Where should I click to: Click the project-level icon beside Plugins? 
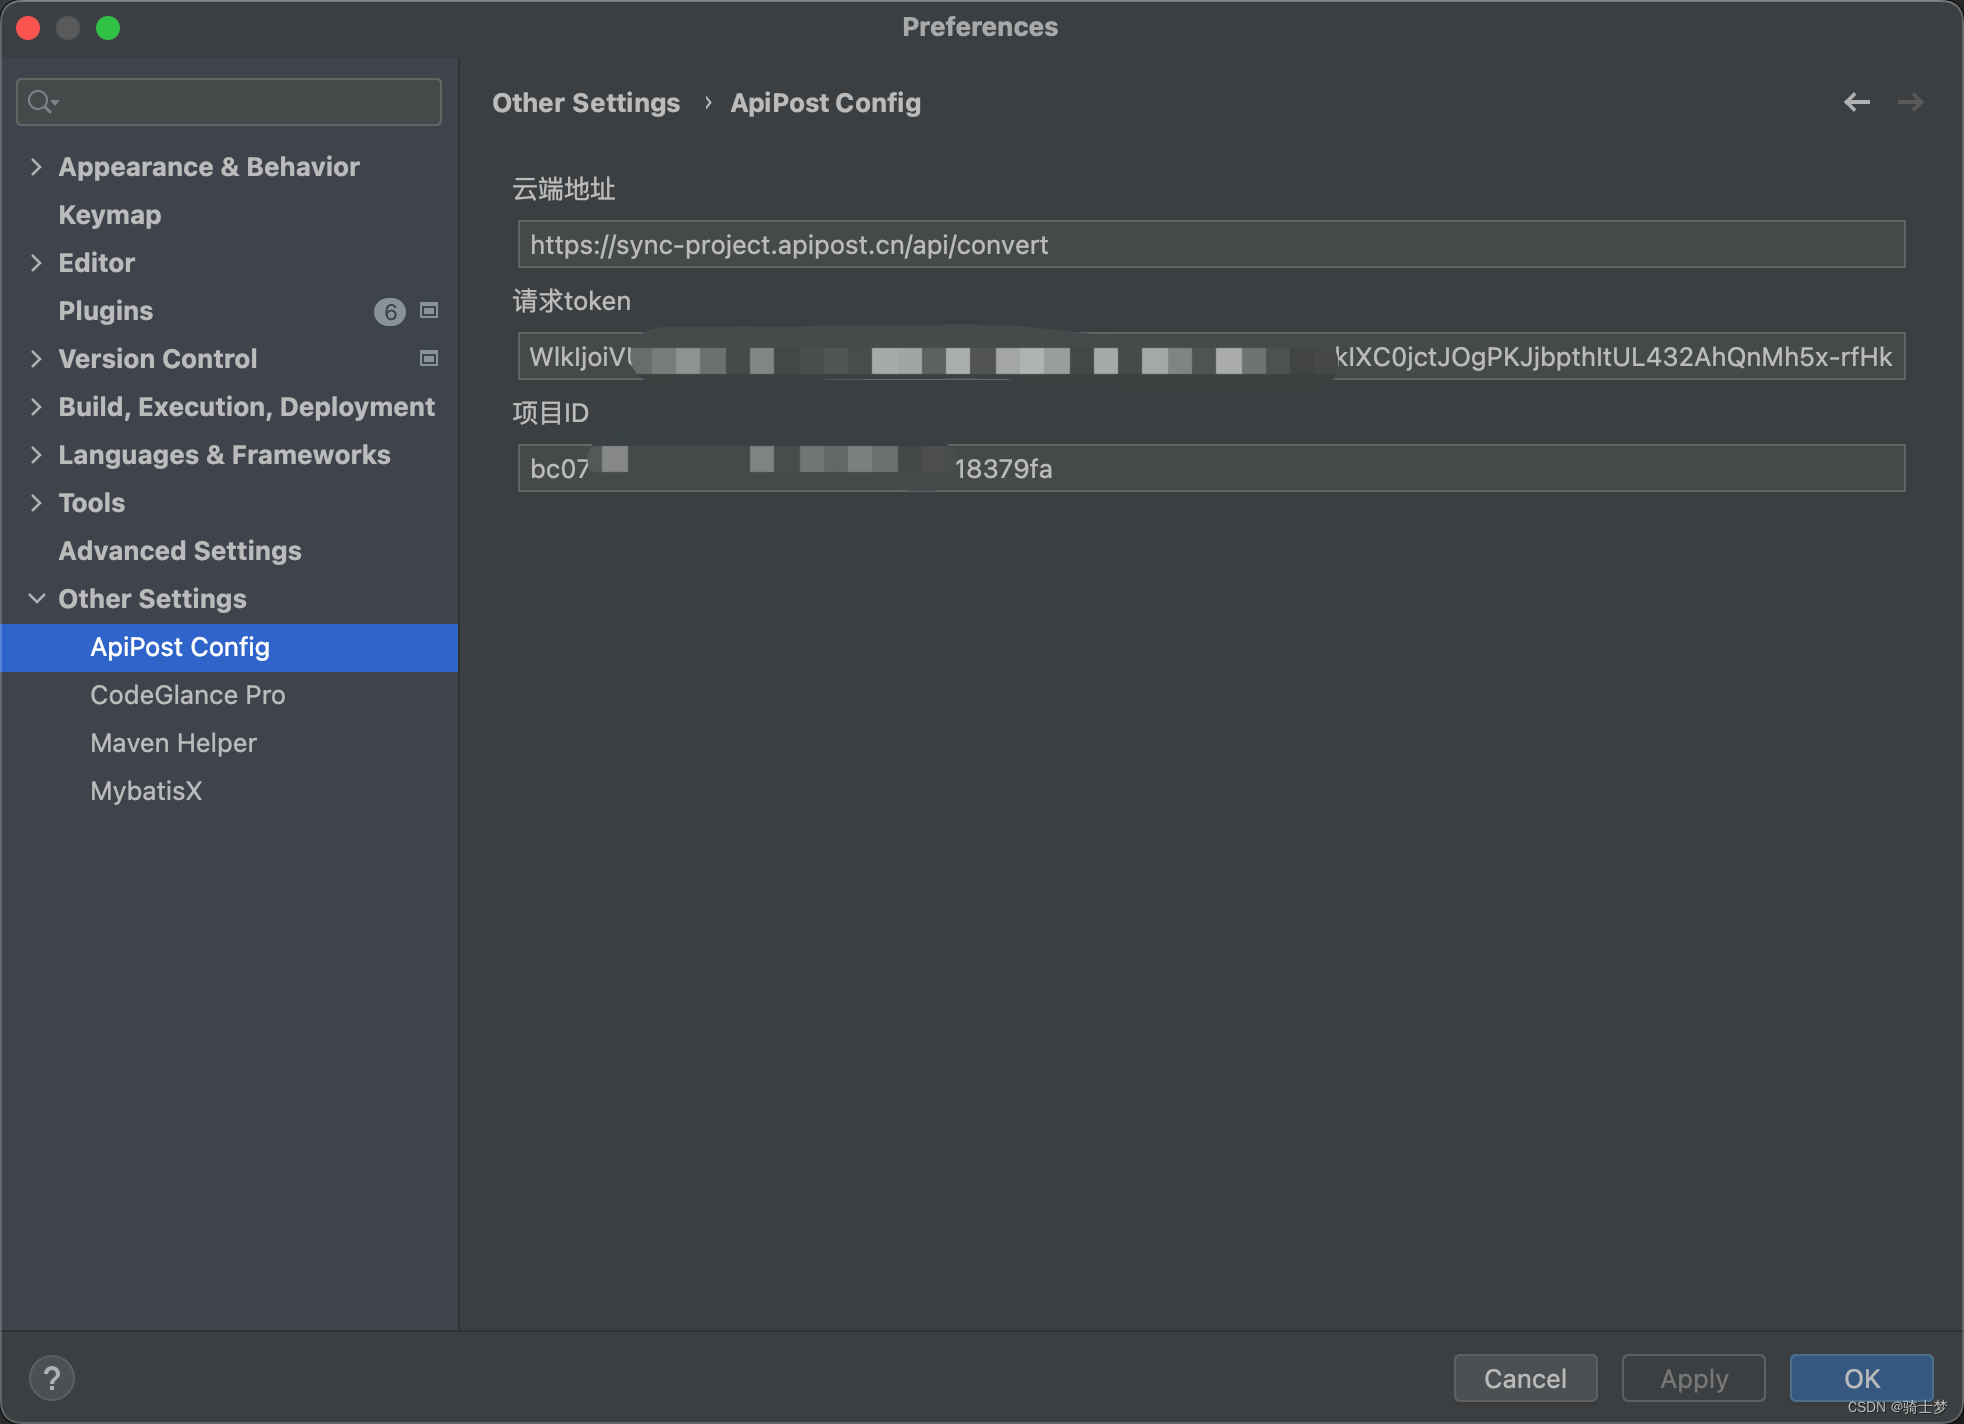click(x=429, y=311)
